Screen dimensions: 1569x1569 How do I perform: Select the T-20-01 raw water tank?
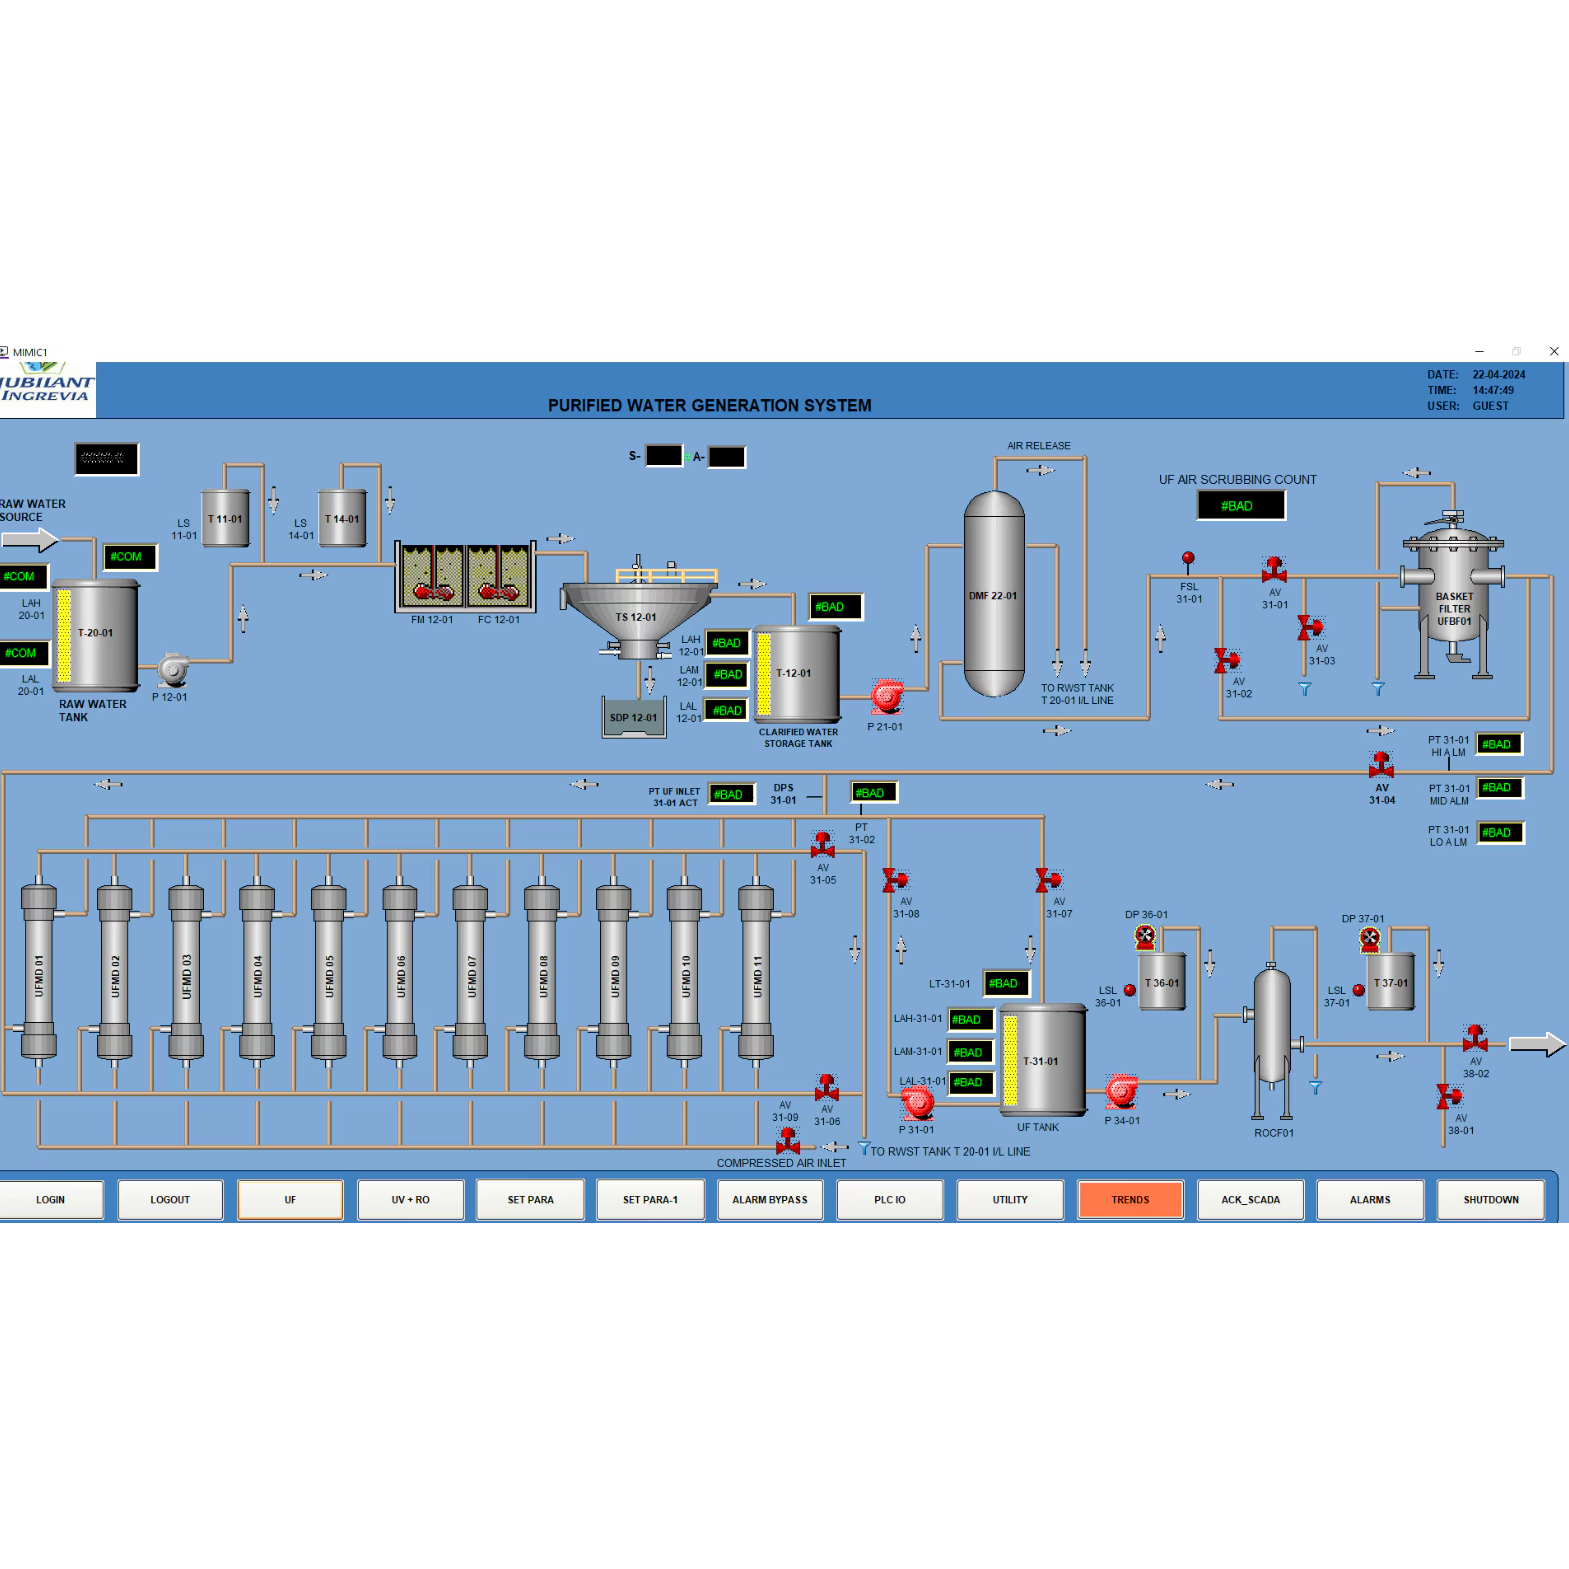pyautogui.click(x=97, y=636)
